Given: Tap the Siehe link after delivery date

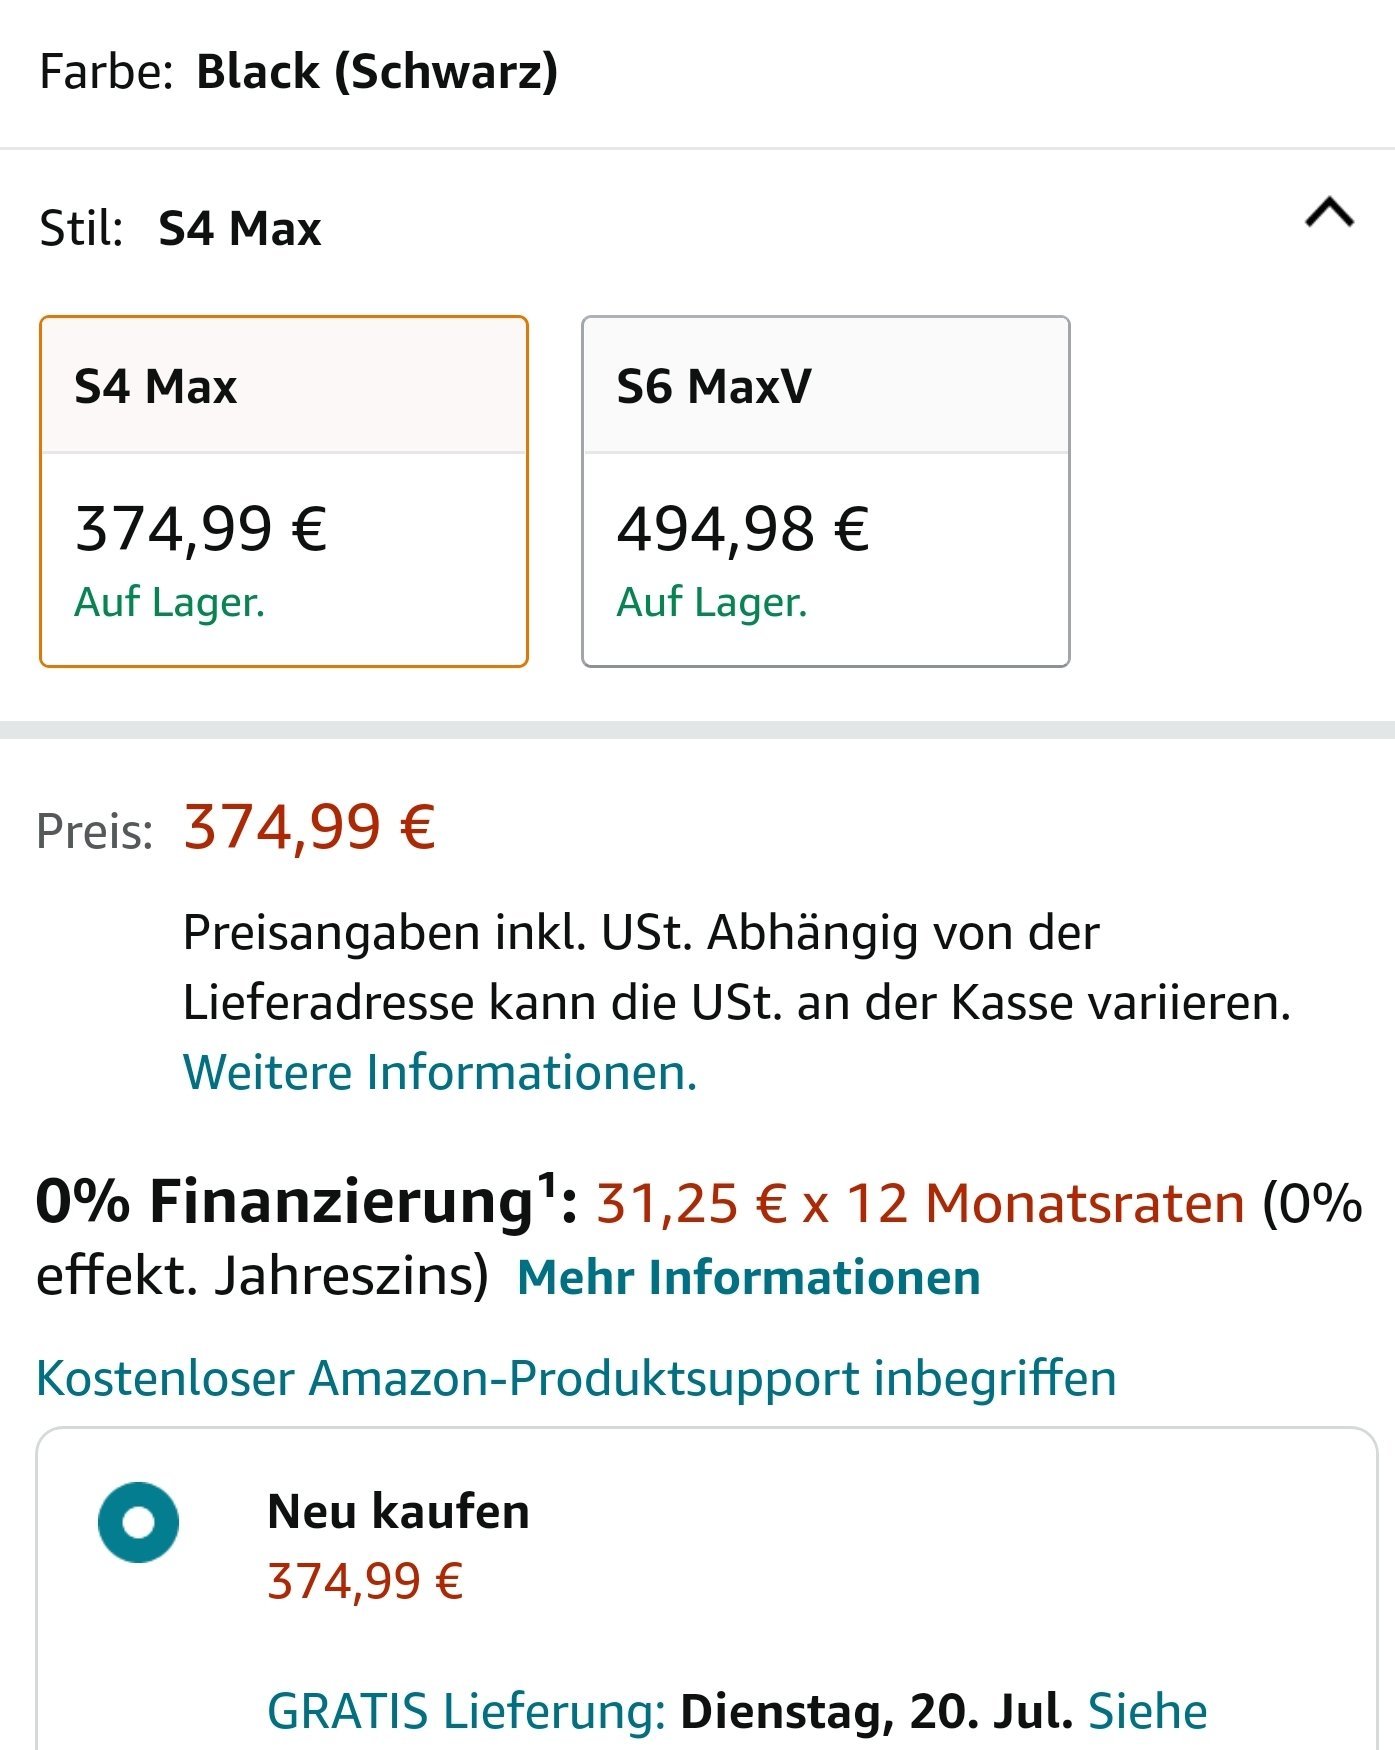Looking at the screenshot, I should click(1148, 1711).
